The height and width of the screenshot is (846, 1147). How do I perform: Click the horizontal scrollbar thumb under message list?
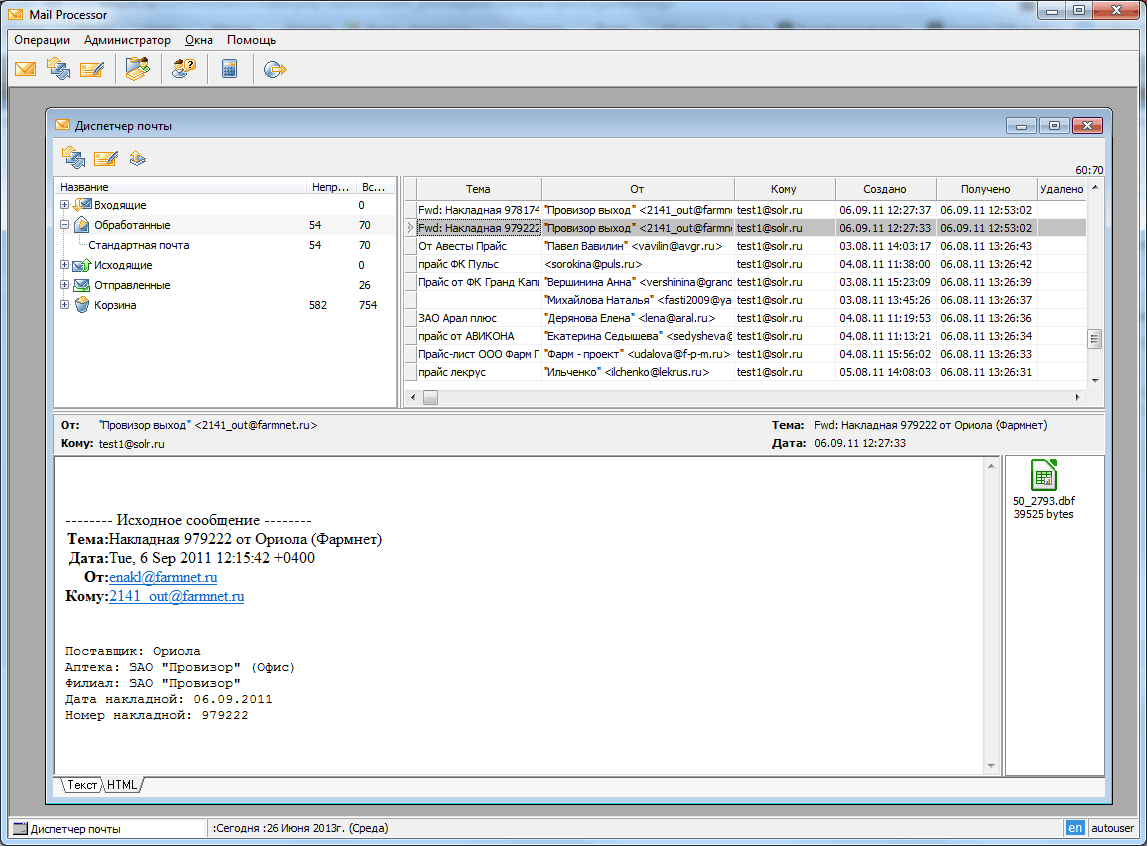(x=430, y=397)
